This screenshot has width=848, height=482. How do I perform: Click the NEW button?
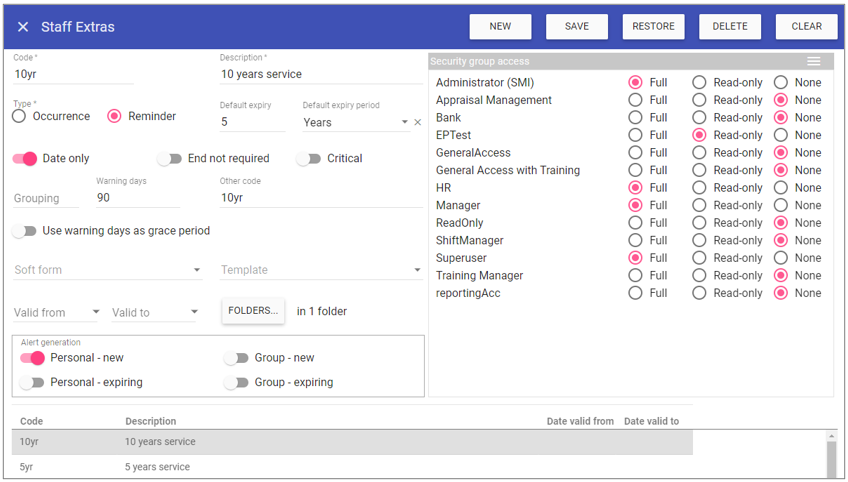click(500, 27)
